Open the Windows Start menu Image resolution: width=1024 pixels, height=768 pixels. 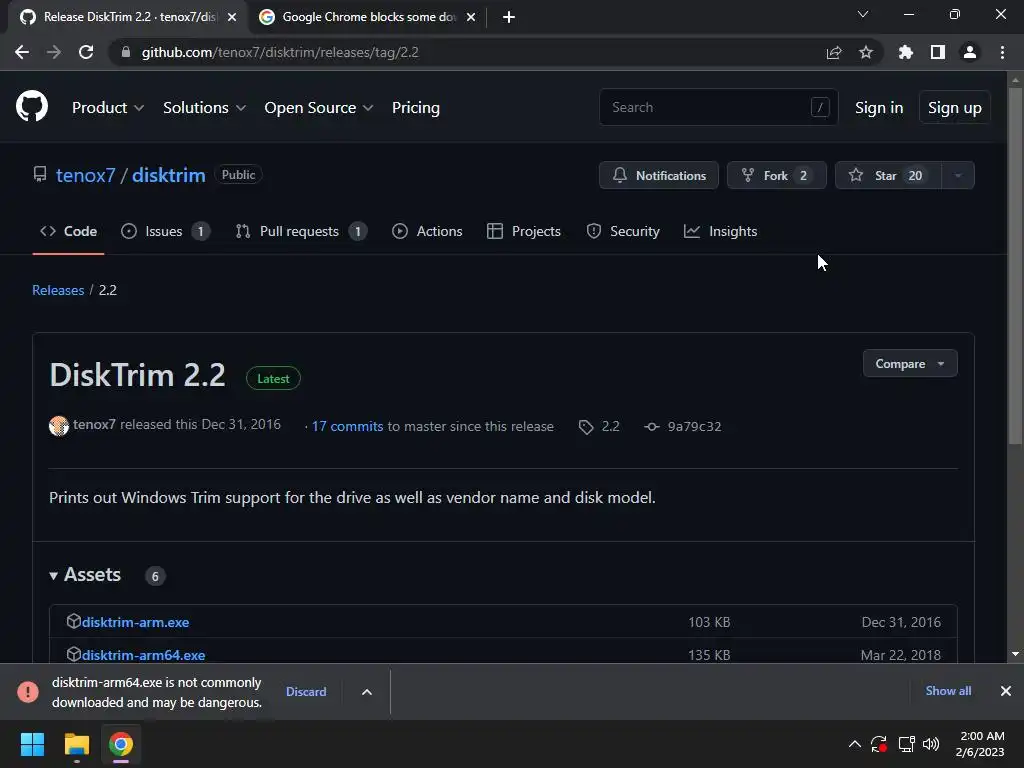point(32,744)
